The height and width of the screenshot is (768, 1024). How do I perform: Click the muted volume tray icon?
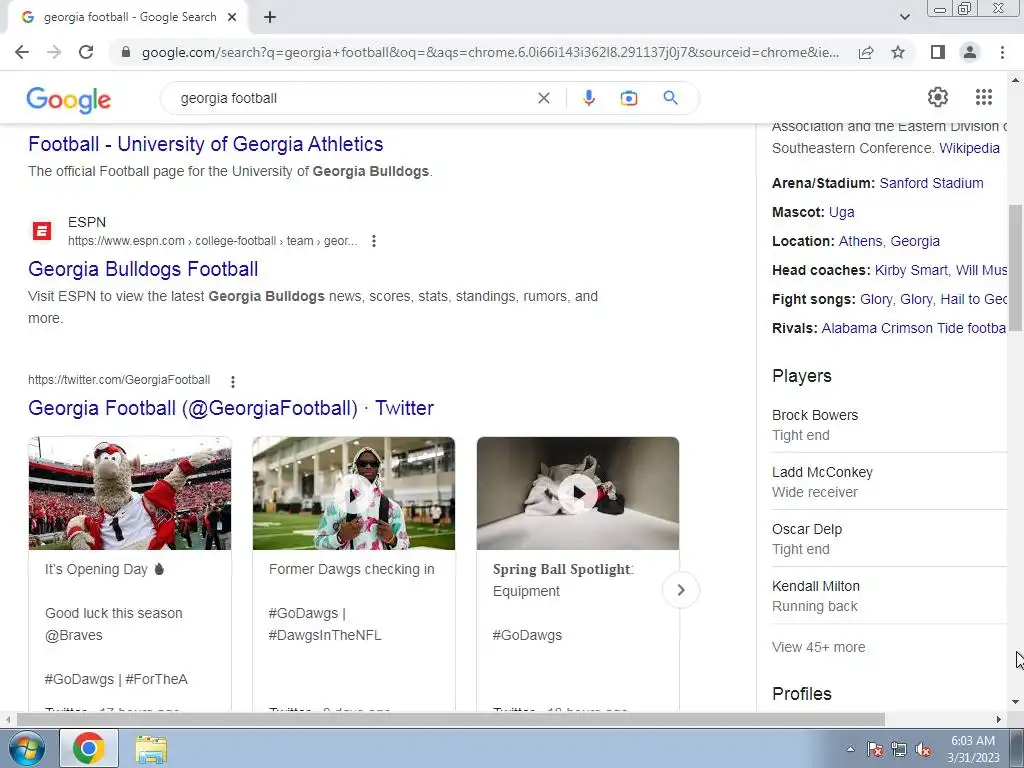tap(923, 750)
